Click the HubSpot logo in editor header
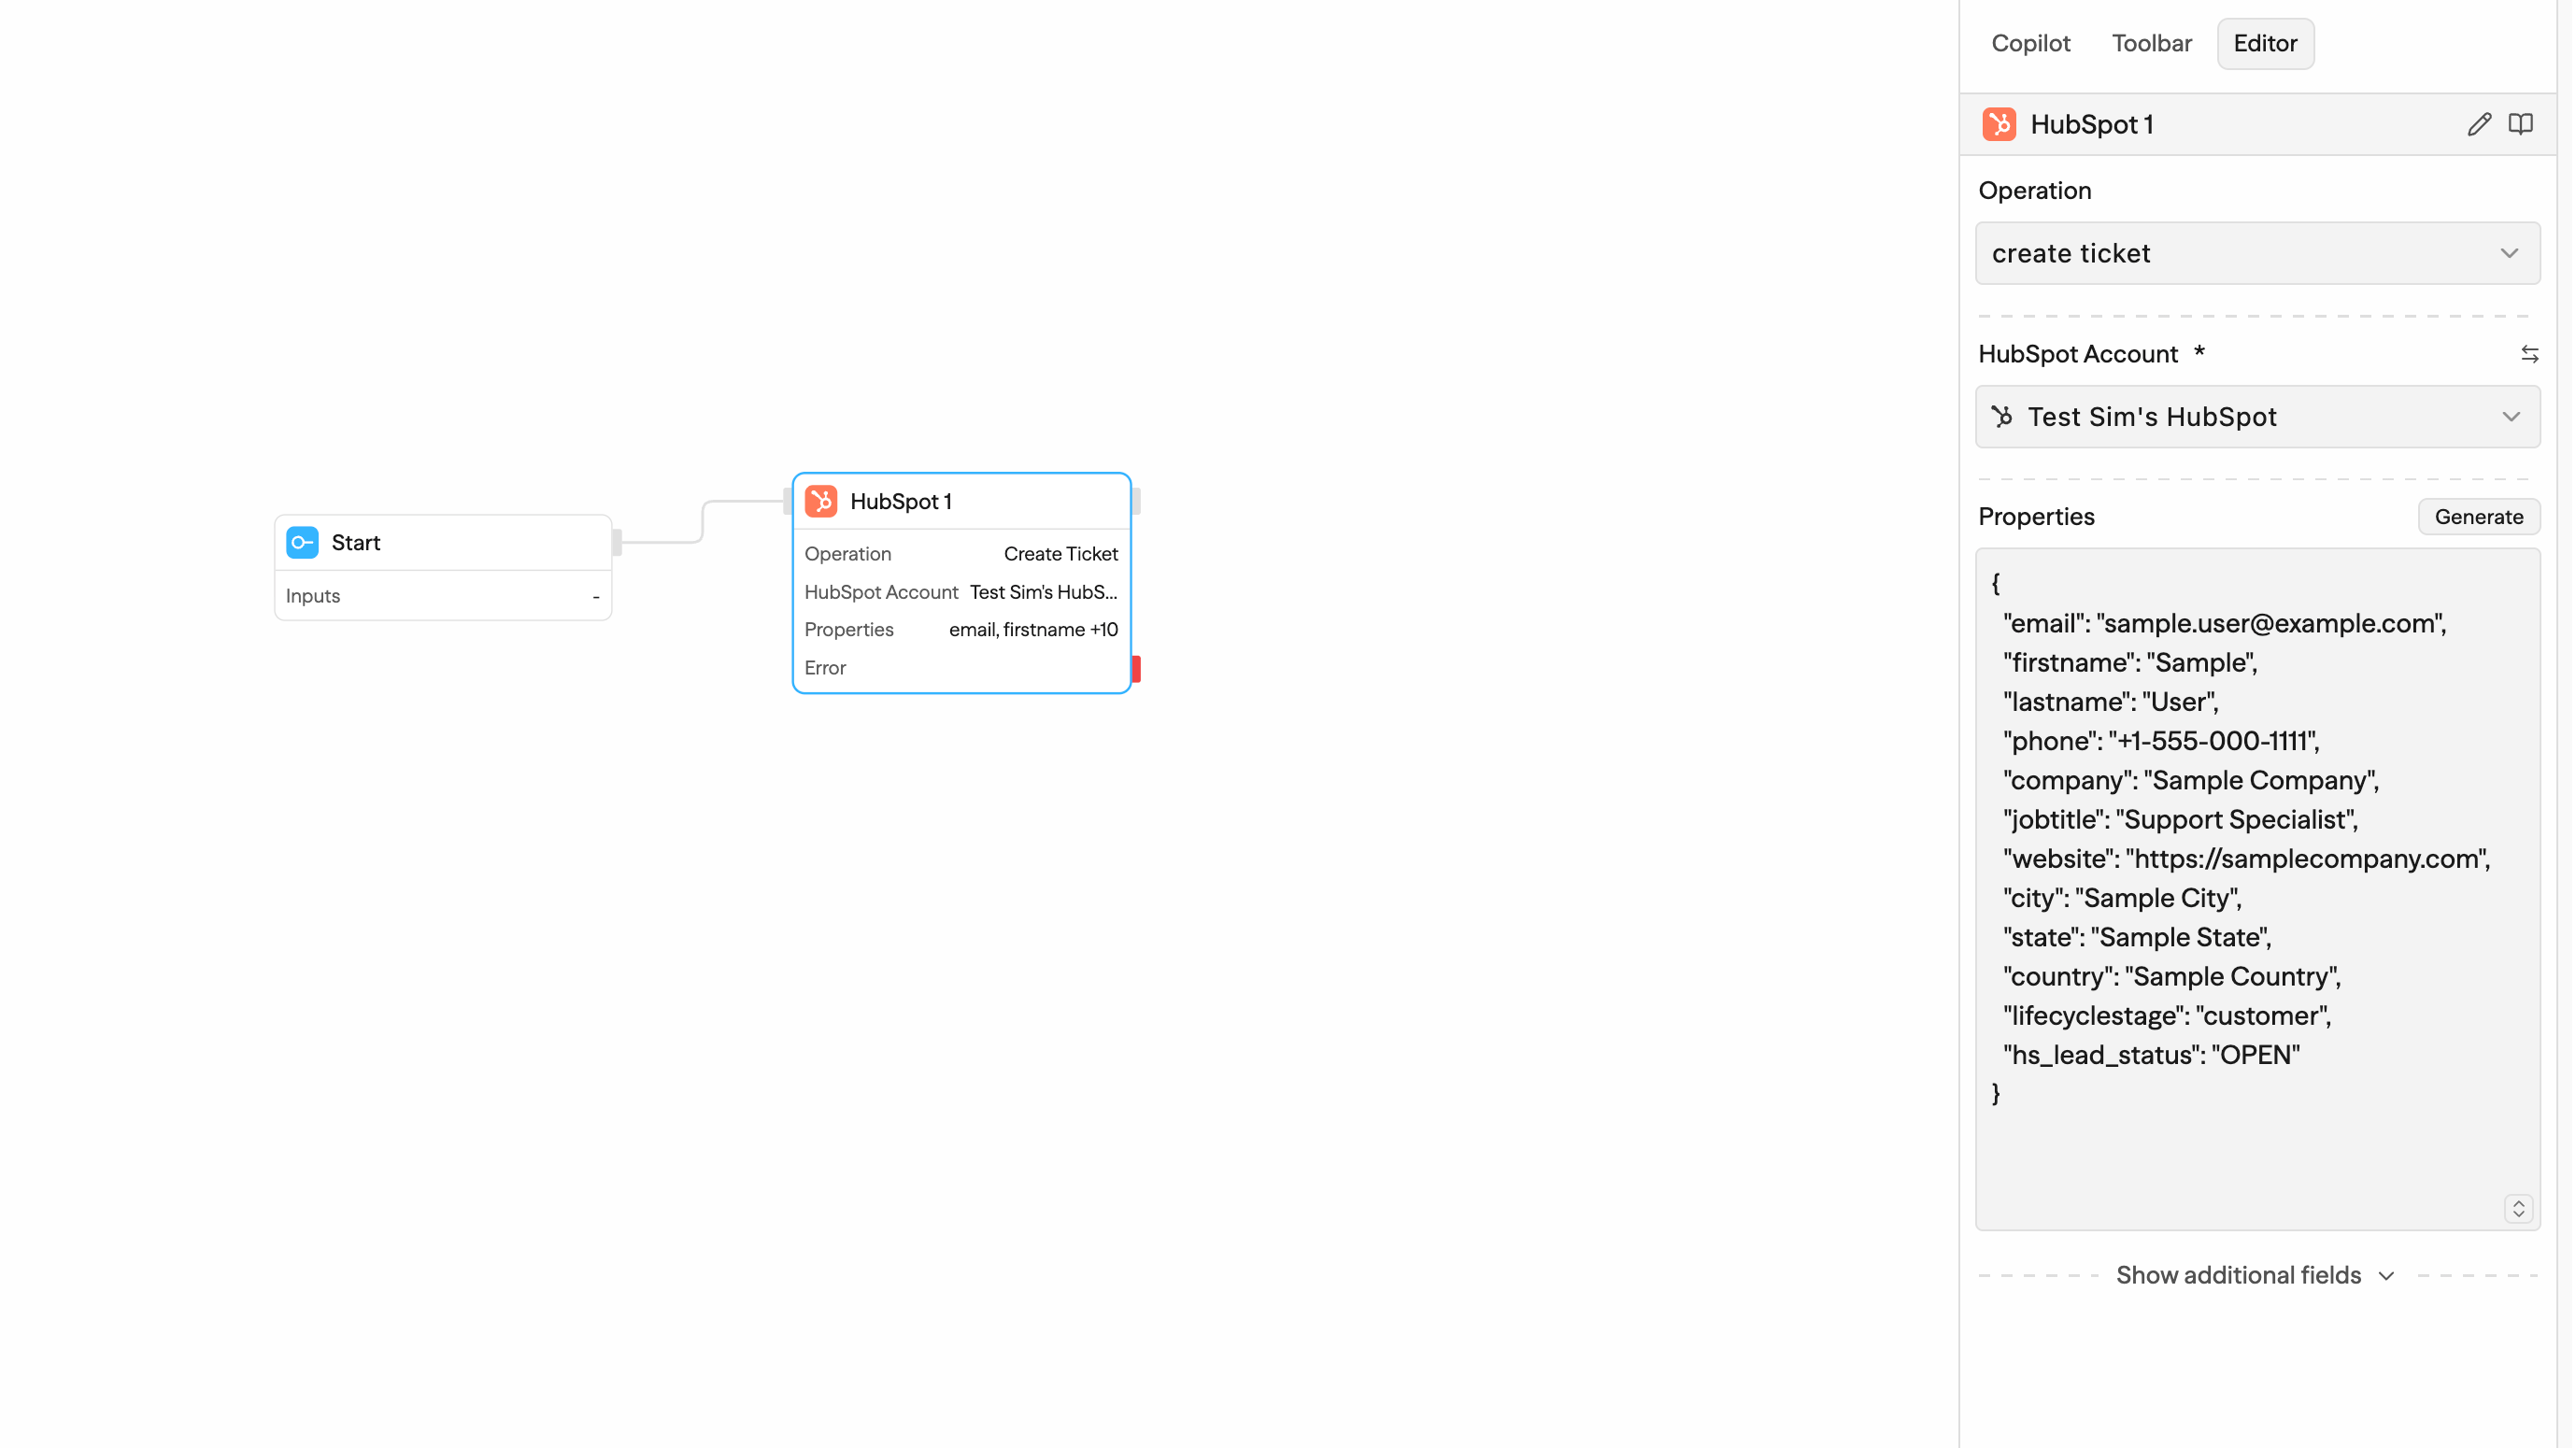 click(x=1998, y=124)
